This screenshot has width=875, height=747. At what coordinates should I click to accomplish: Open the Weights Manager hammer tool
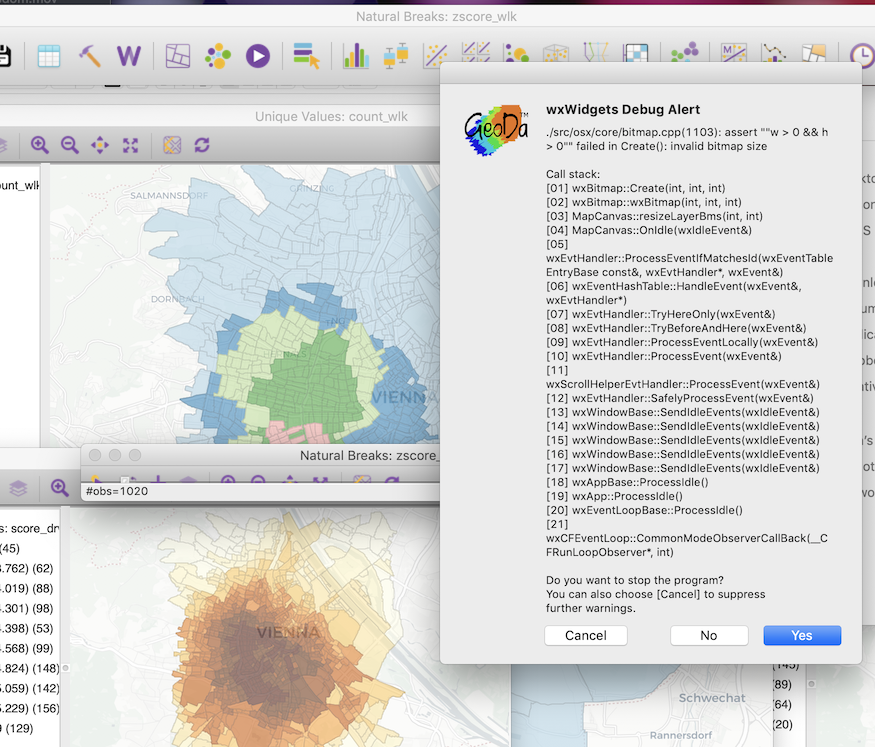click(x=89, y=55)
